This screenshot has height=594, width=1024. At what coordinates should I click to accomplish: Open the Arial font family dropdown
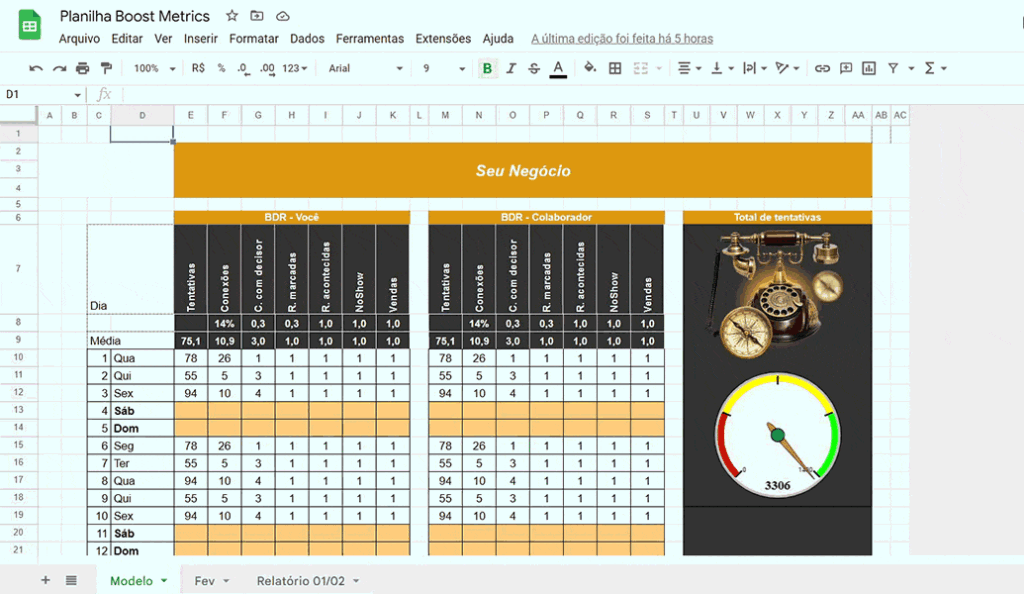point(365,68)
